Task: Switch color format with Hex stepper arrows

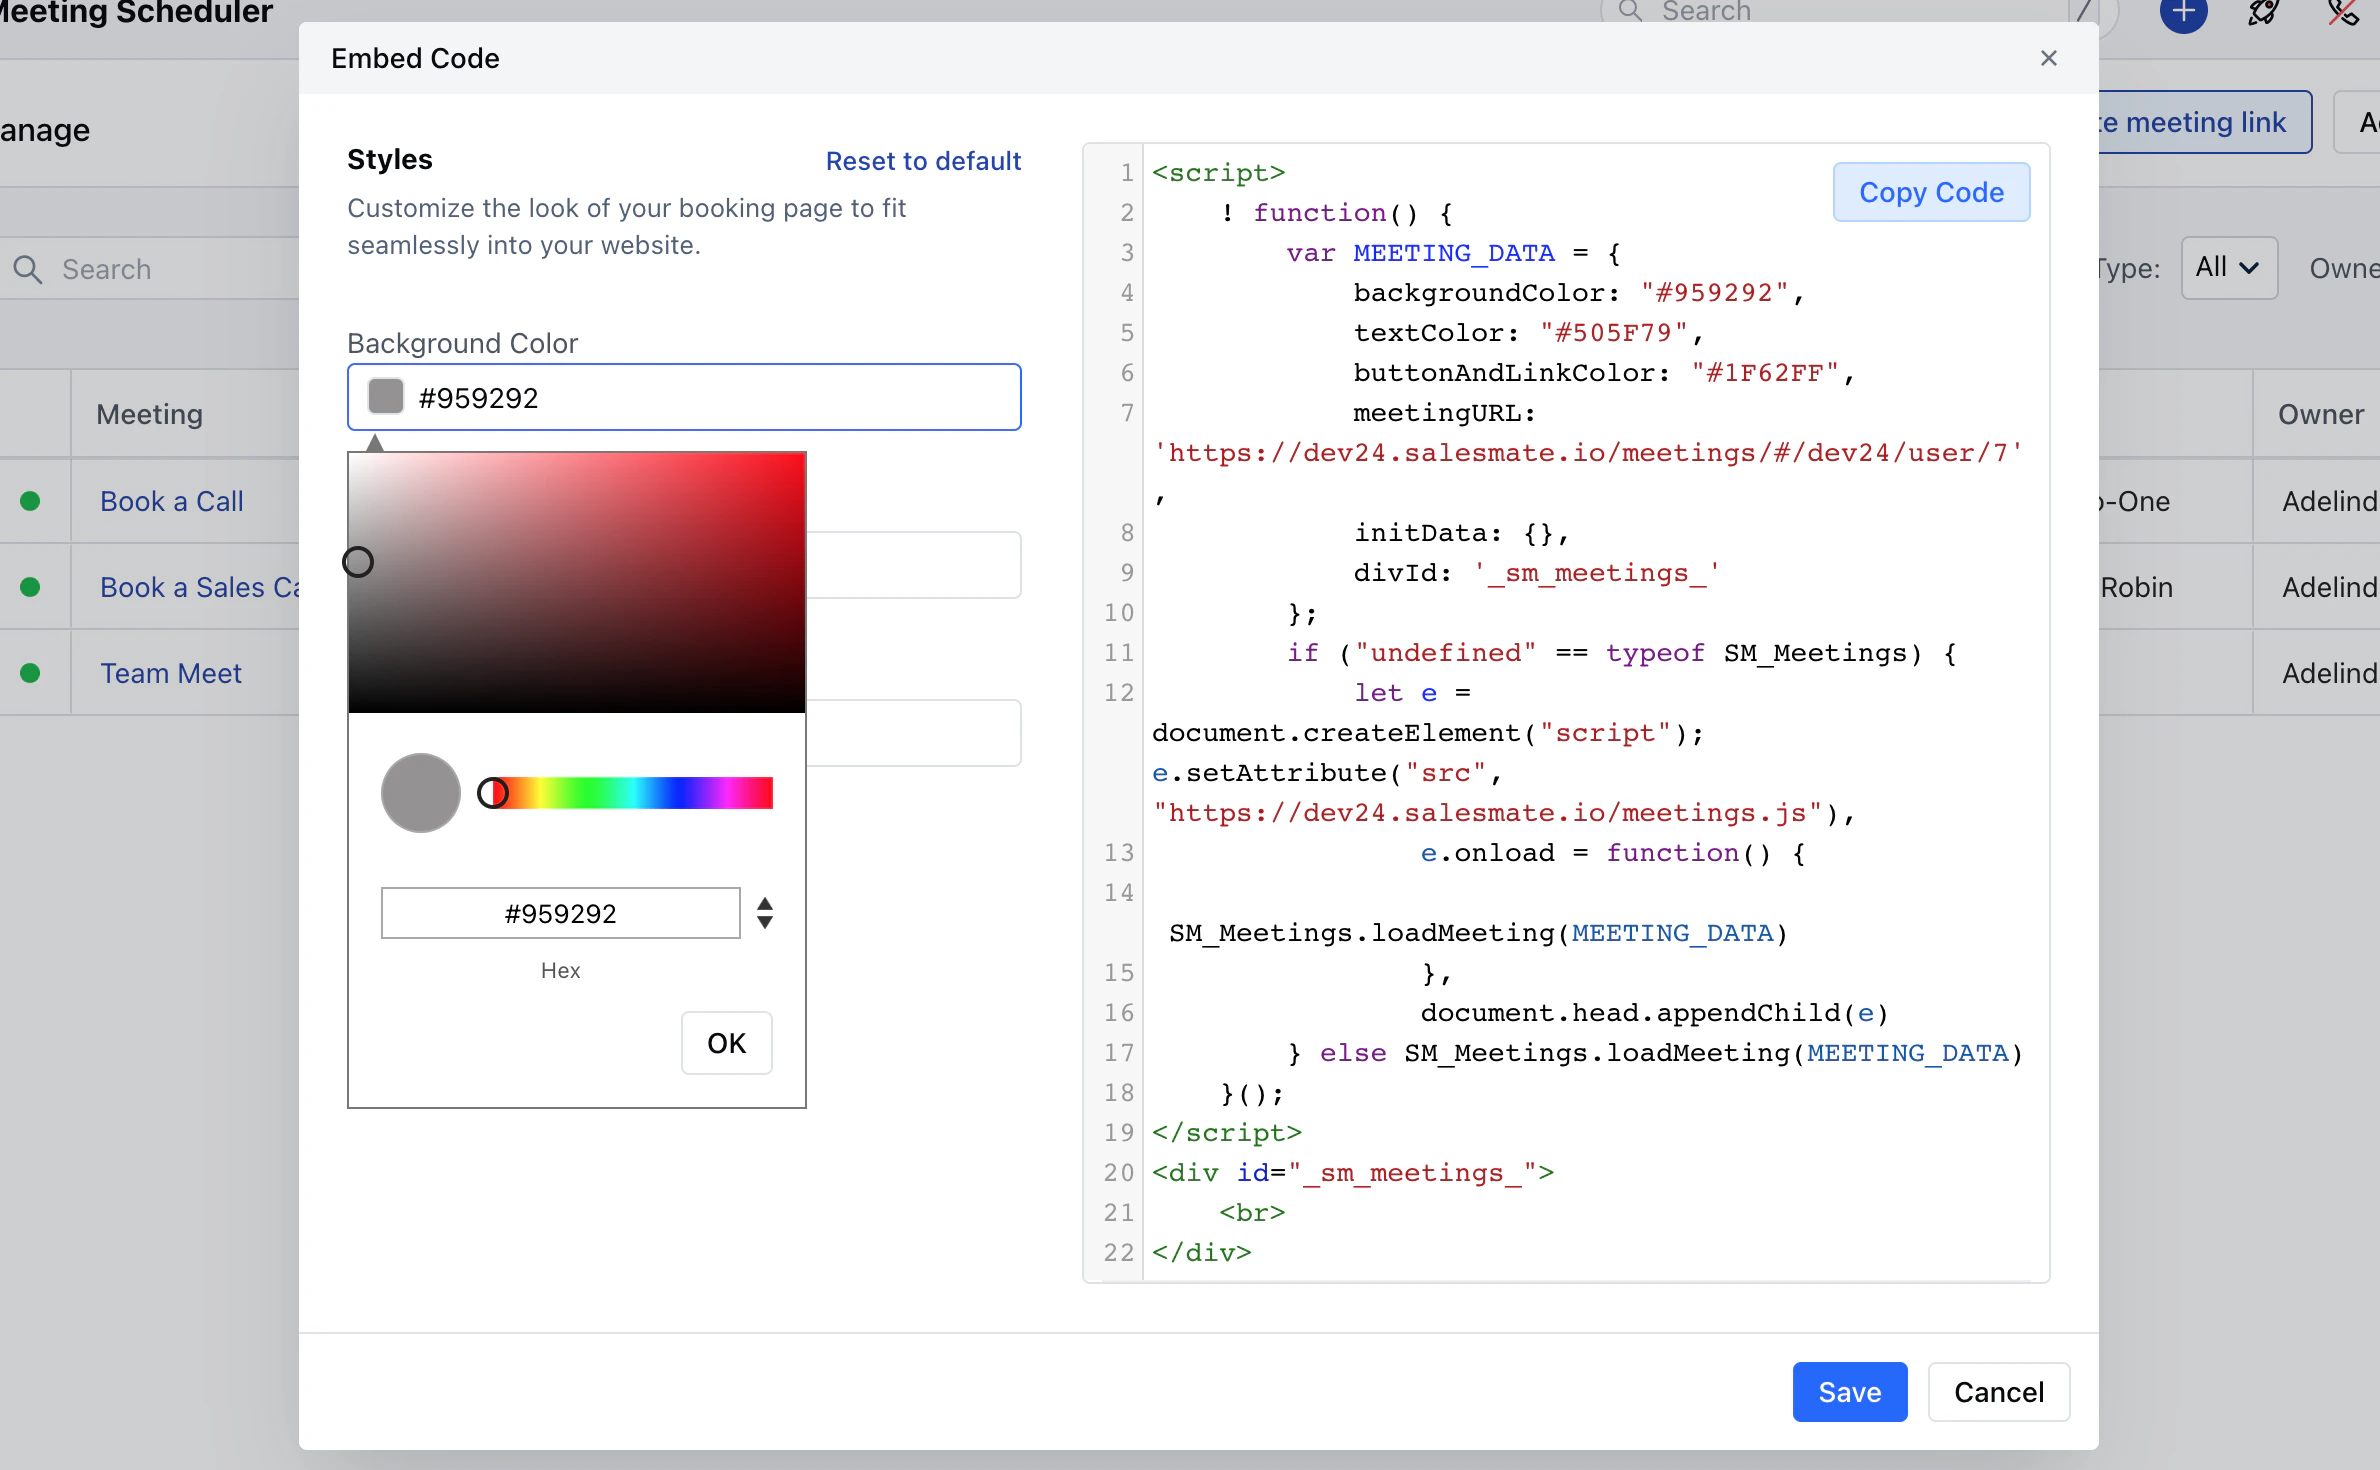Action: pos(765,913)
